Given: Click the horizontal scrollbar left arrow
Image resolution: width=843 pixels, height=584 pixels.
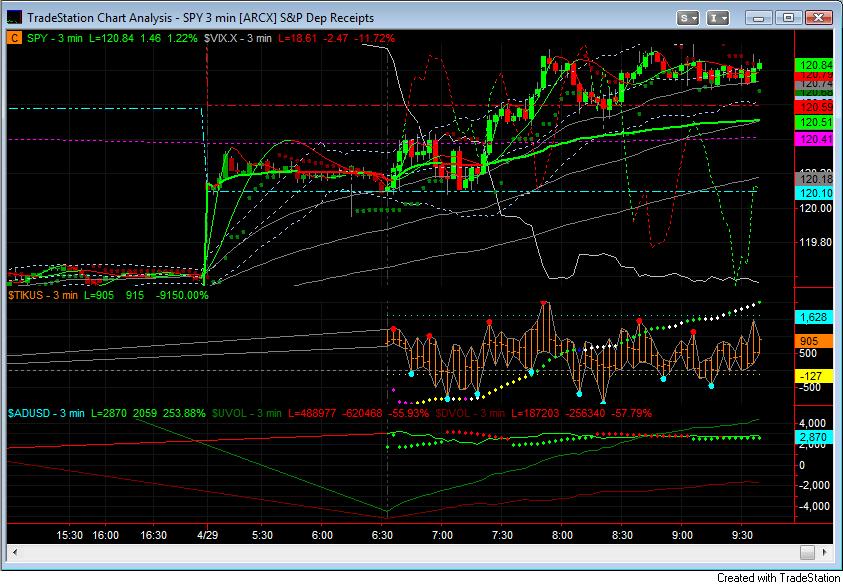Looking at the screenshot, I should (15, 552).
